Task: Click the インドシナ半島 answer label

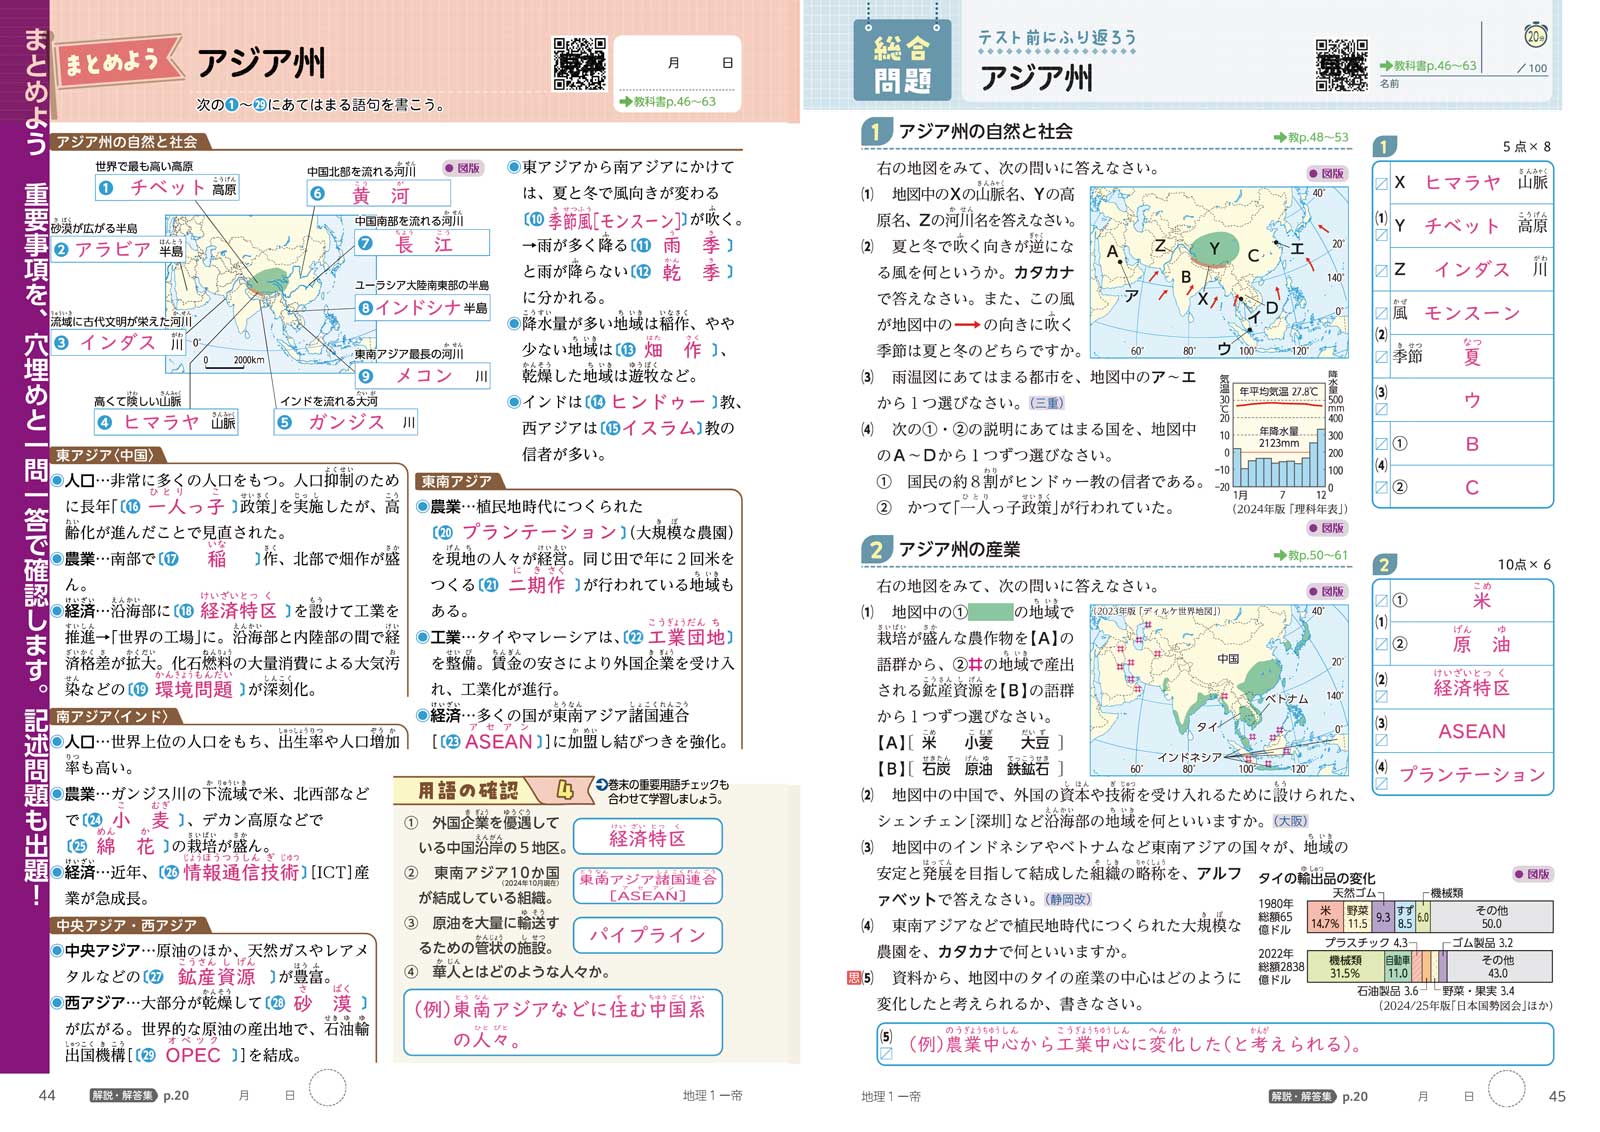Action: (x=423, y=307)
